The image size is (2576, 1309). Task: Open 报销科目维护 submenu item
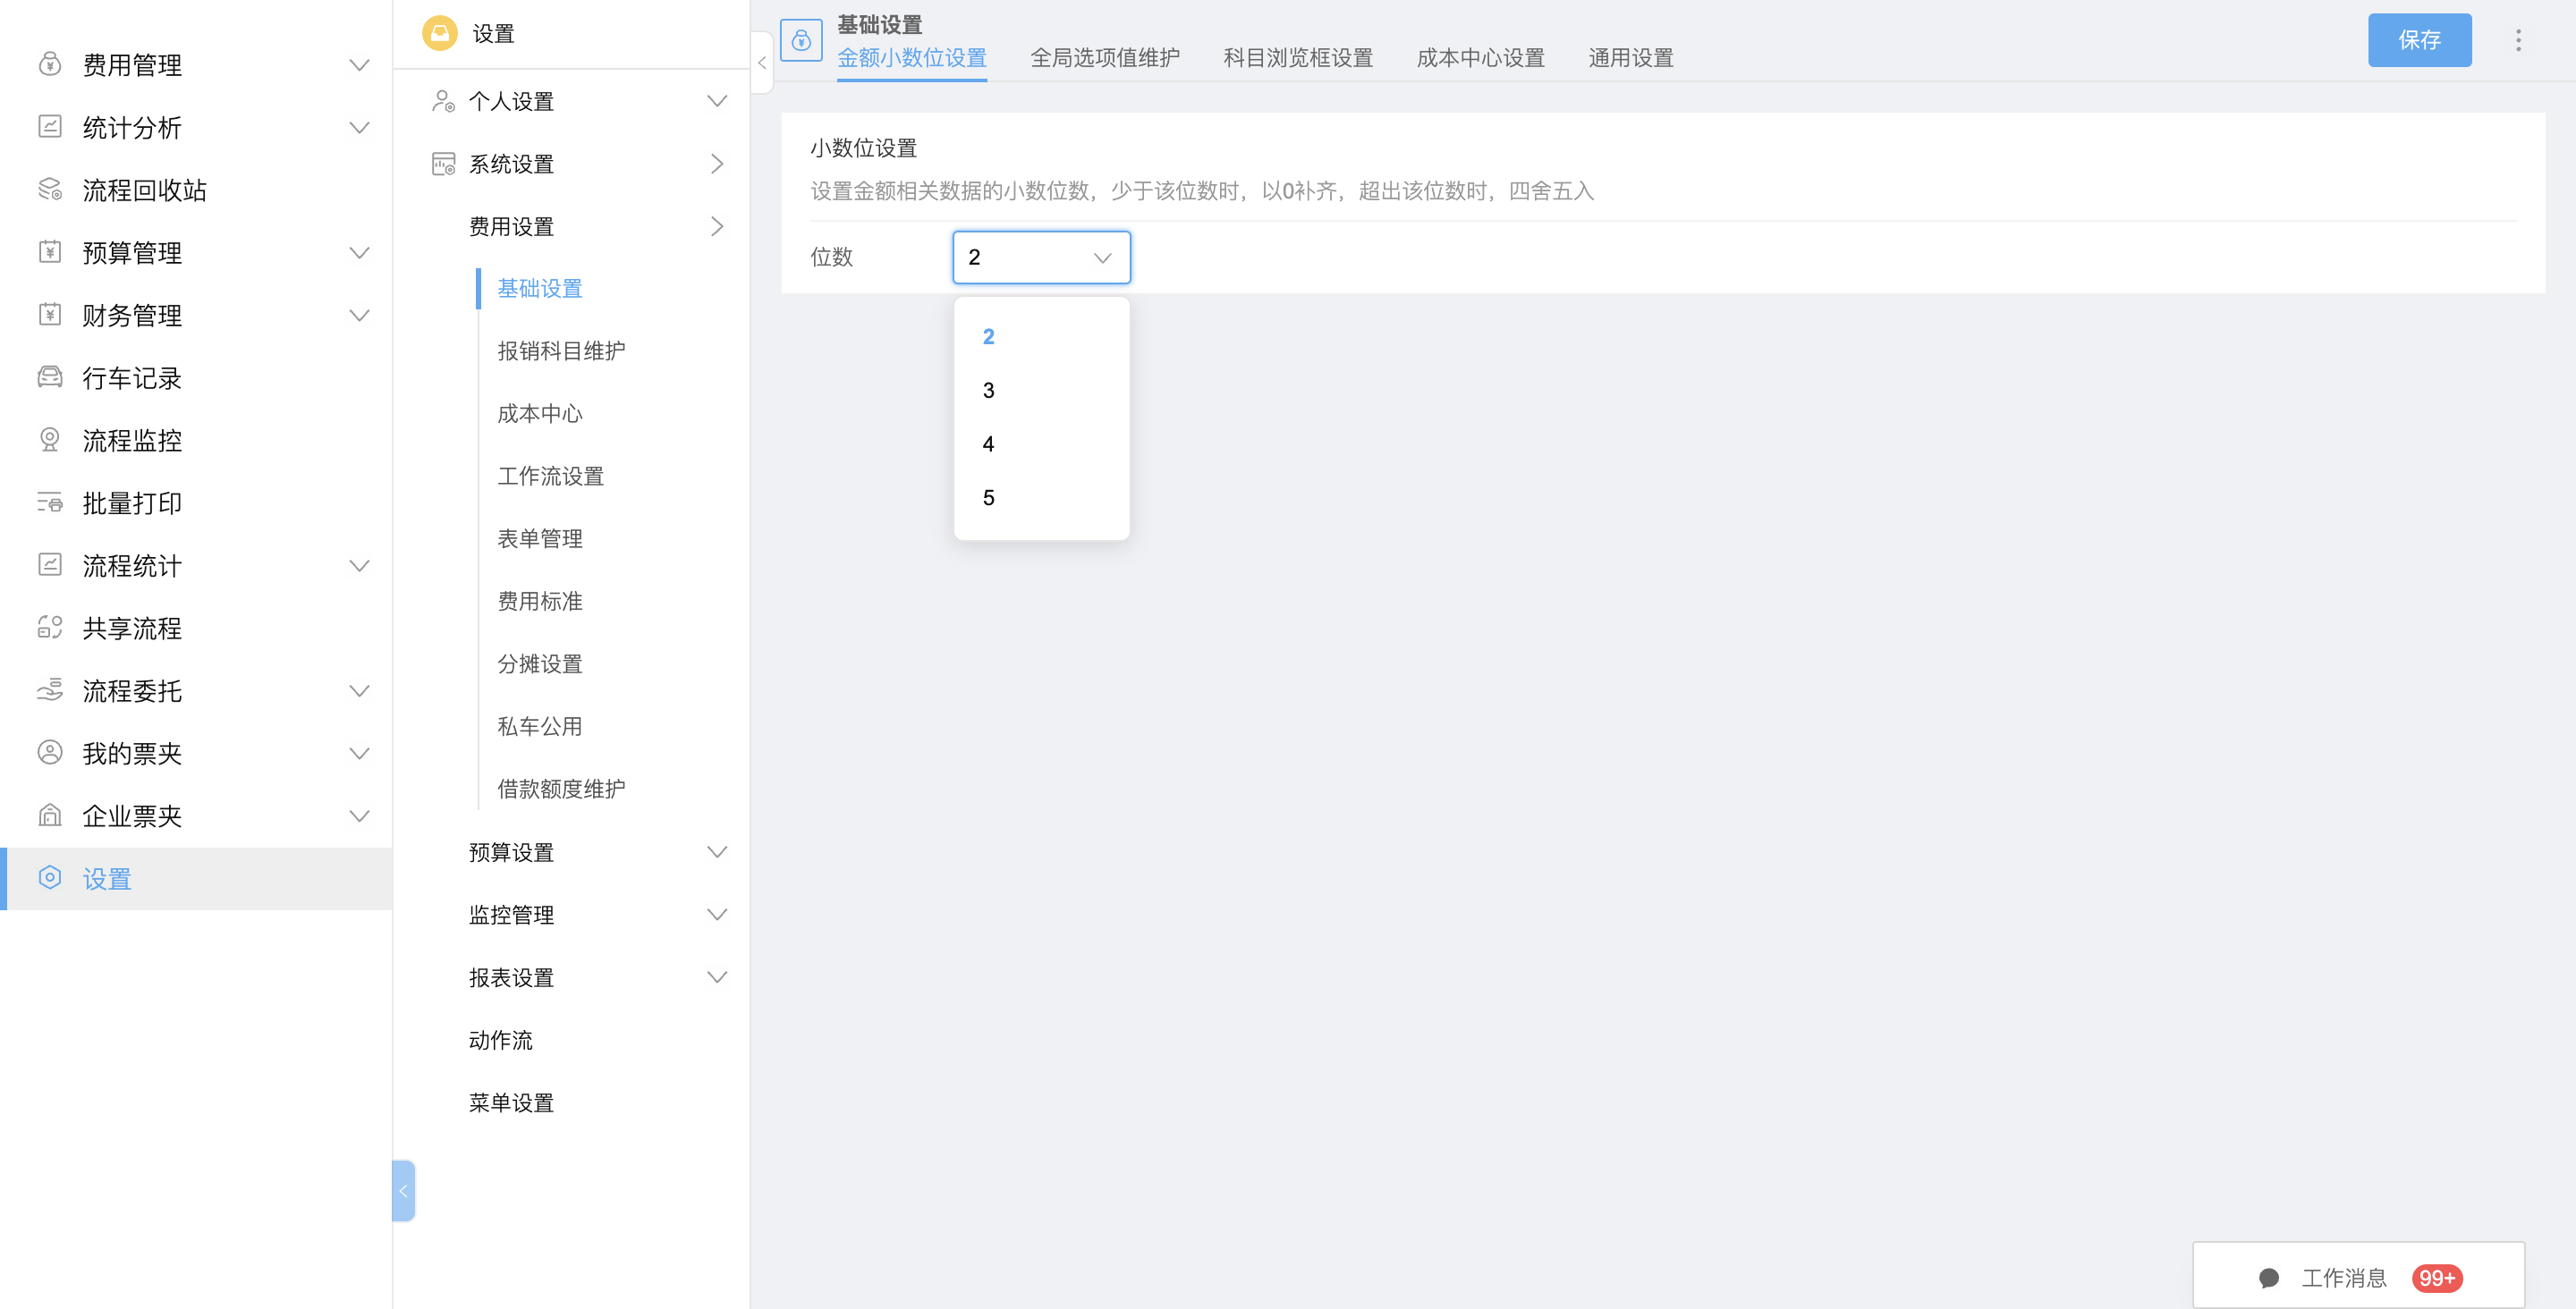561,351
